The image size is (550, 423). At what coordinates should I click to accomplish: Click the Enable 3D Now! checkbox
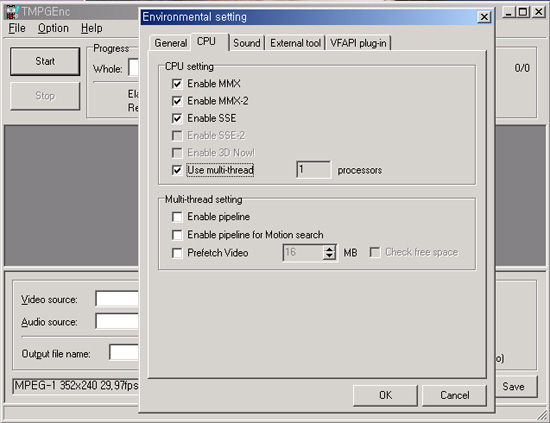pos(177,153)
